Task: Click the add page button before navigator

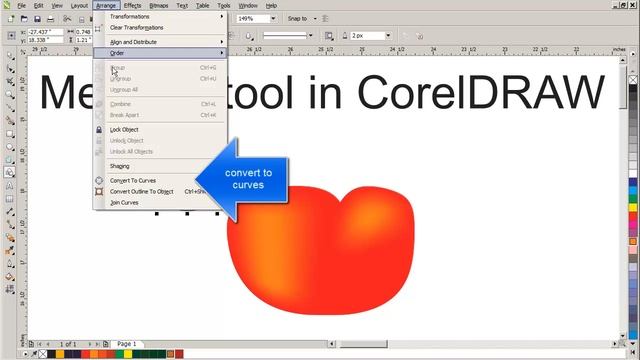Action: 31,344
